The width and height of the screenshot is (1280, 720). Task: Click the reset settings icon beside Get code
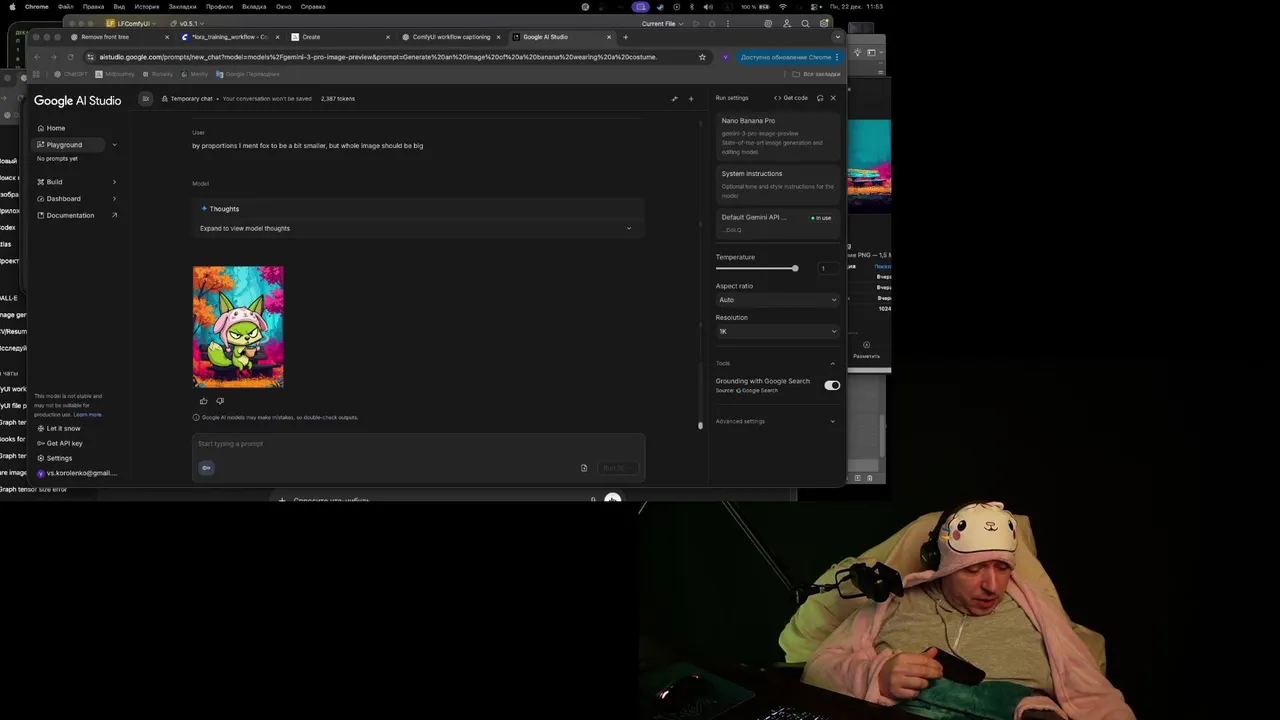[820, 98]
